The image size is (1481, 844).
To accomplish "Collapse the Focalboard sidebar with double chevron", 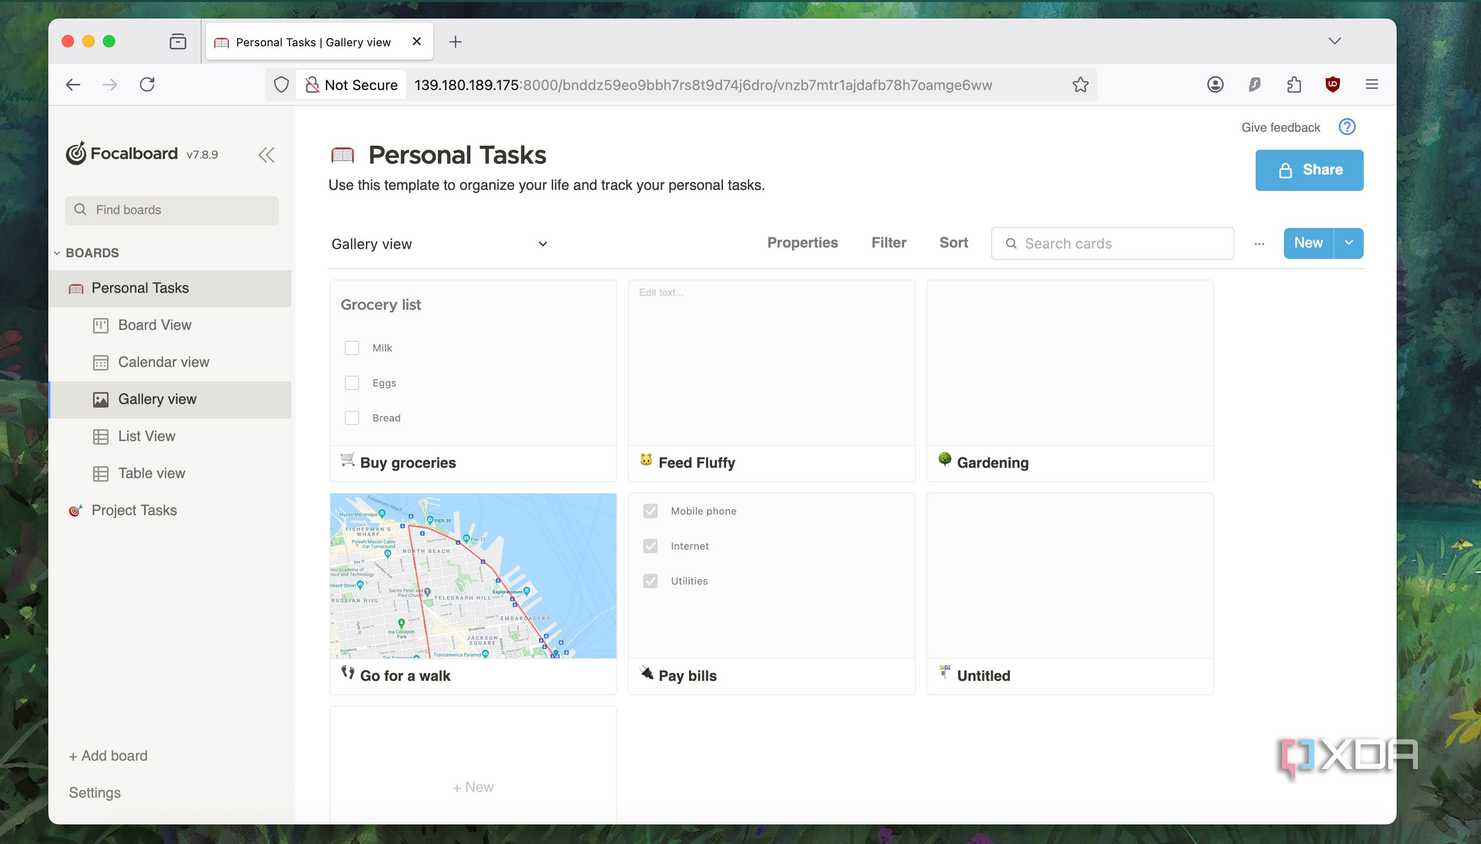I will pyautogui.click(x=266, y=154).
